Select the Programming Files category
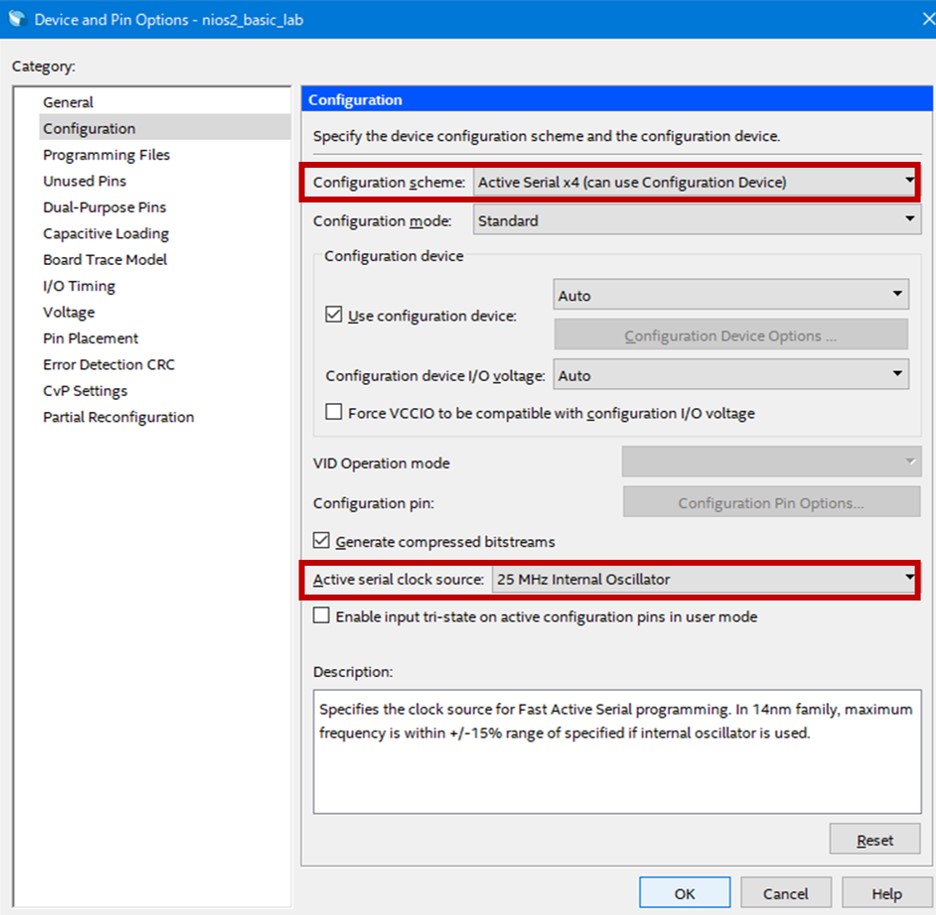The image size is (936, 915). click(106, 154)
